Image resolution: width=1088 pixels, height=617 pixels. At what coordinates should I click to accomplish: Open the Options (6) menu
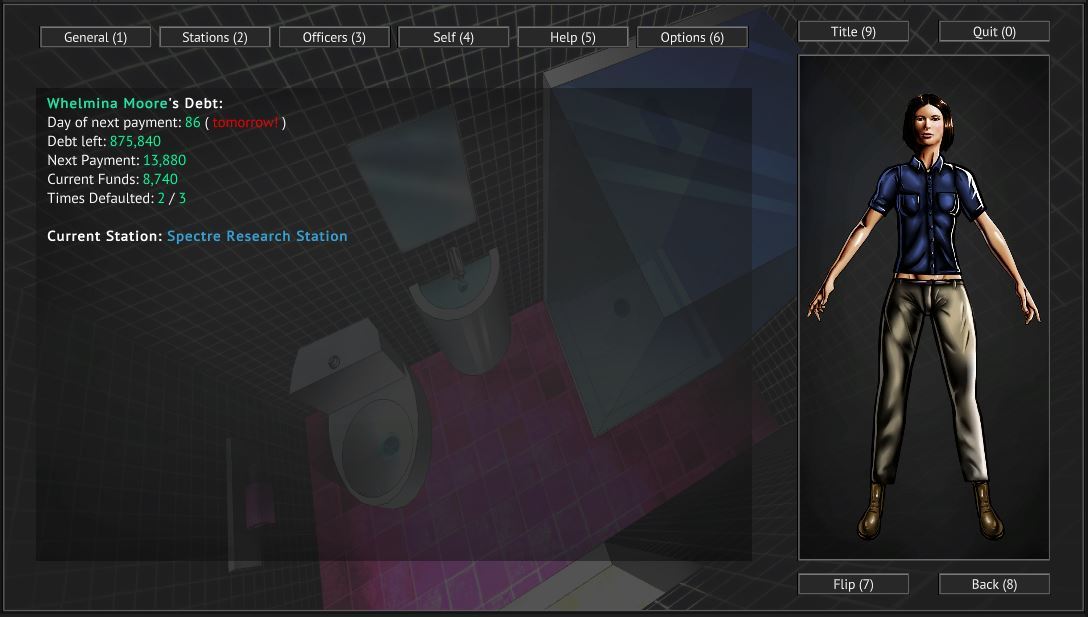pos(692,37)
